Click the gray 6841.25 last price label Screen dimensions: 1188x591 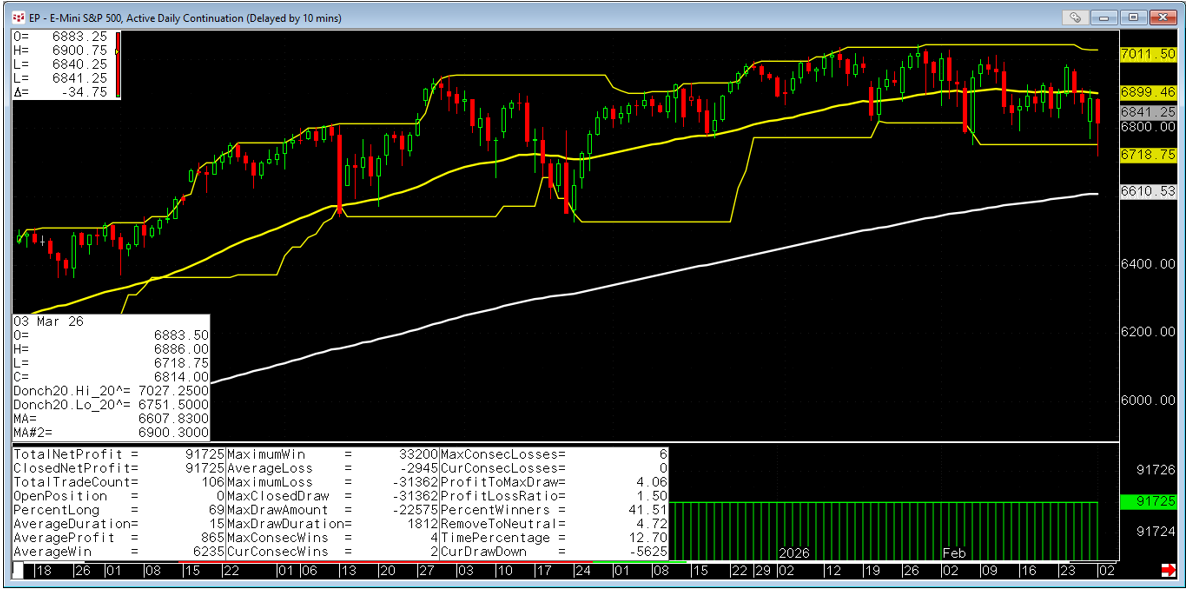(1148, 112)
